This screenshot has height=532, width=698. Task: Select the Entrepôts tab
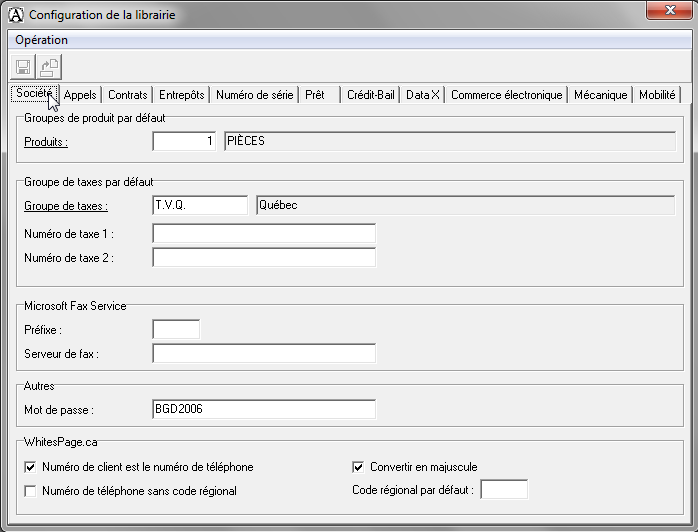182,95
